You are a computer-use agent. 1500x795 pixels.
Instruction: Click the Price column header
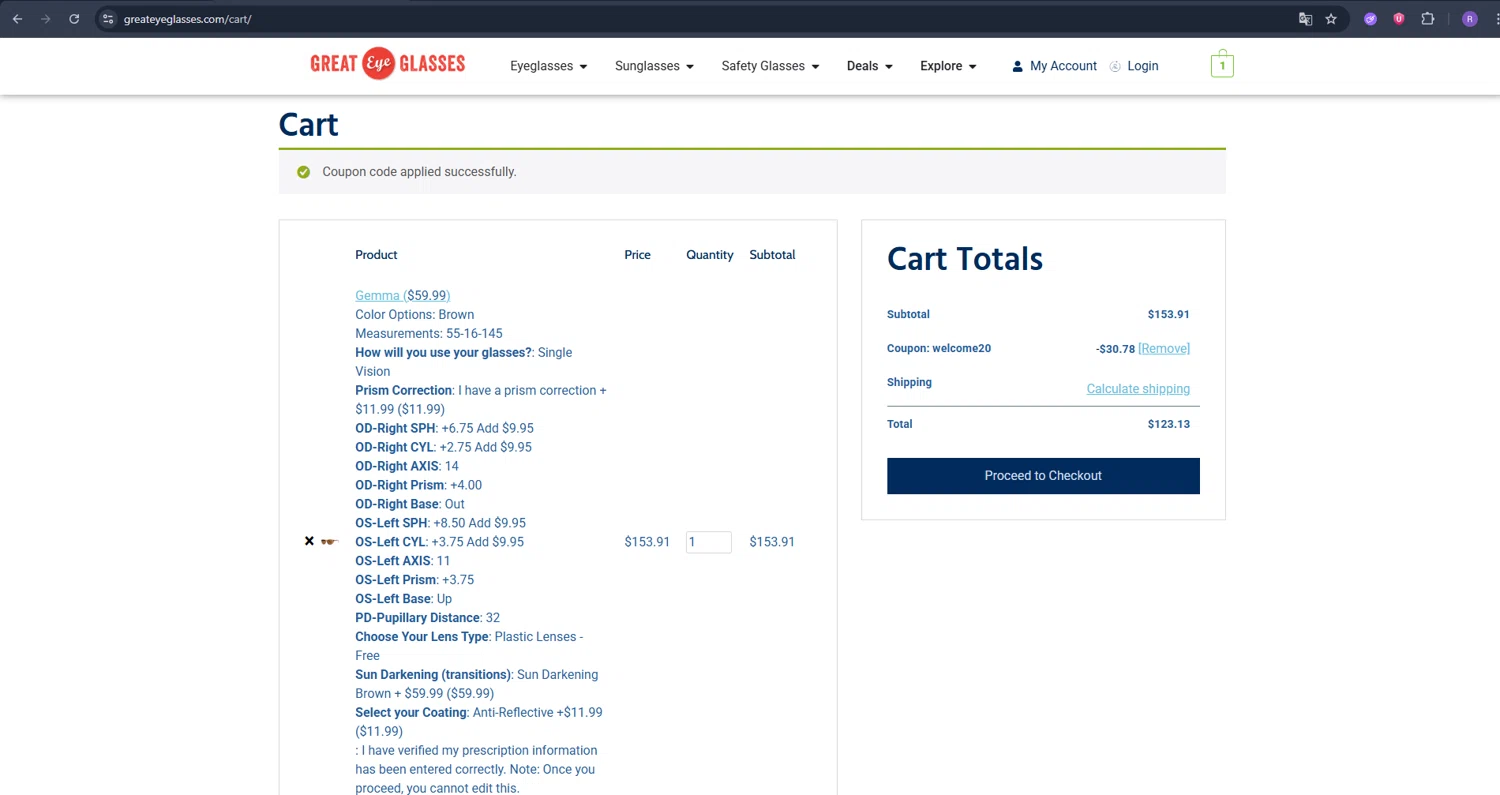tap(637, 255)
